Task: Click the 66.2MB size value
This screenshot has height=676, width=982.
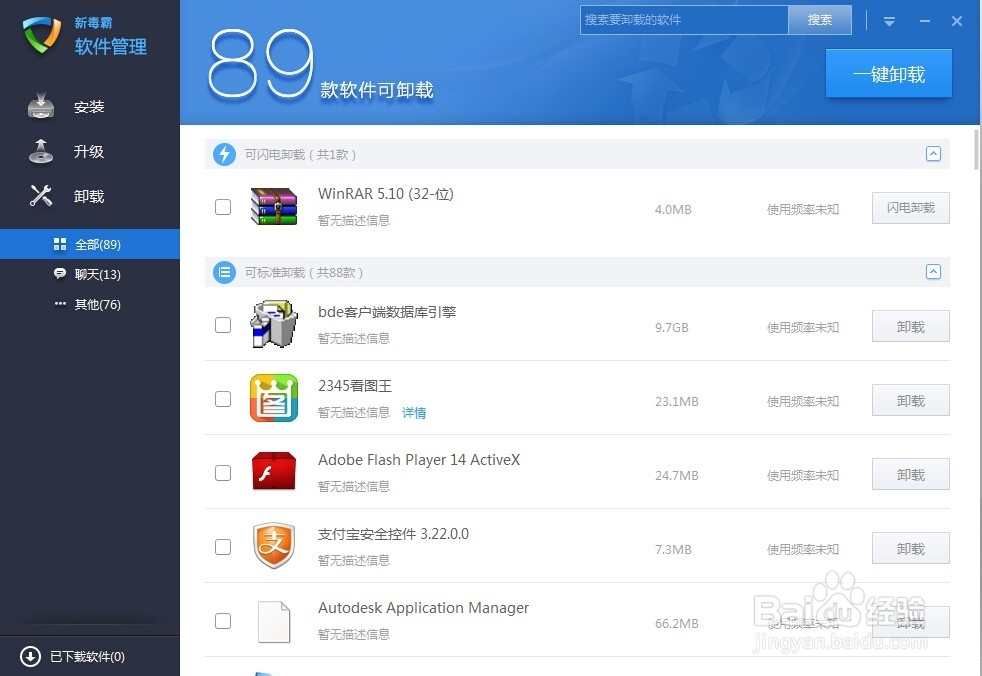Action: (676, 623)
